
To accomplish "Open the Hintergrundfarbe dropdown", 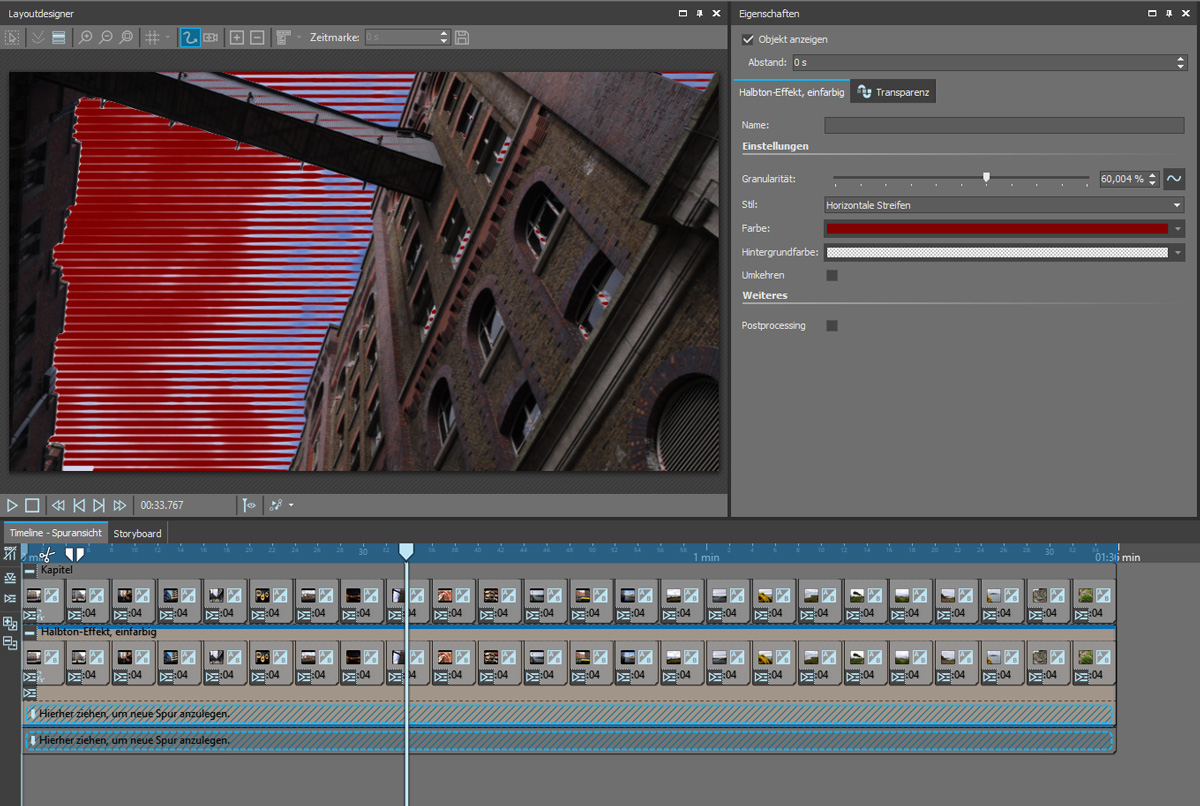I will click(x=1178, y=253).
